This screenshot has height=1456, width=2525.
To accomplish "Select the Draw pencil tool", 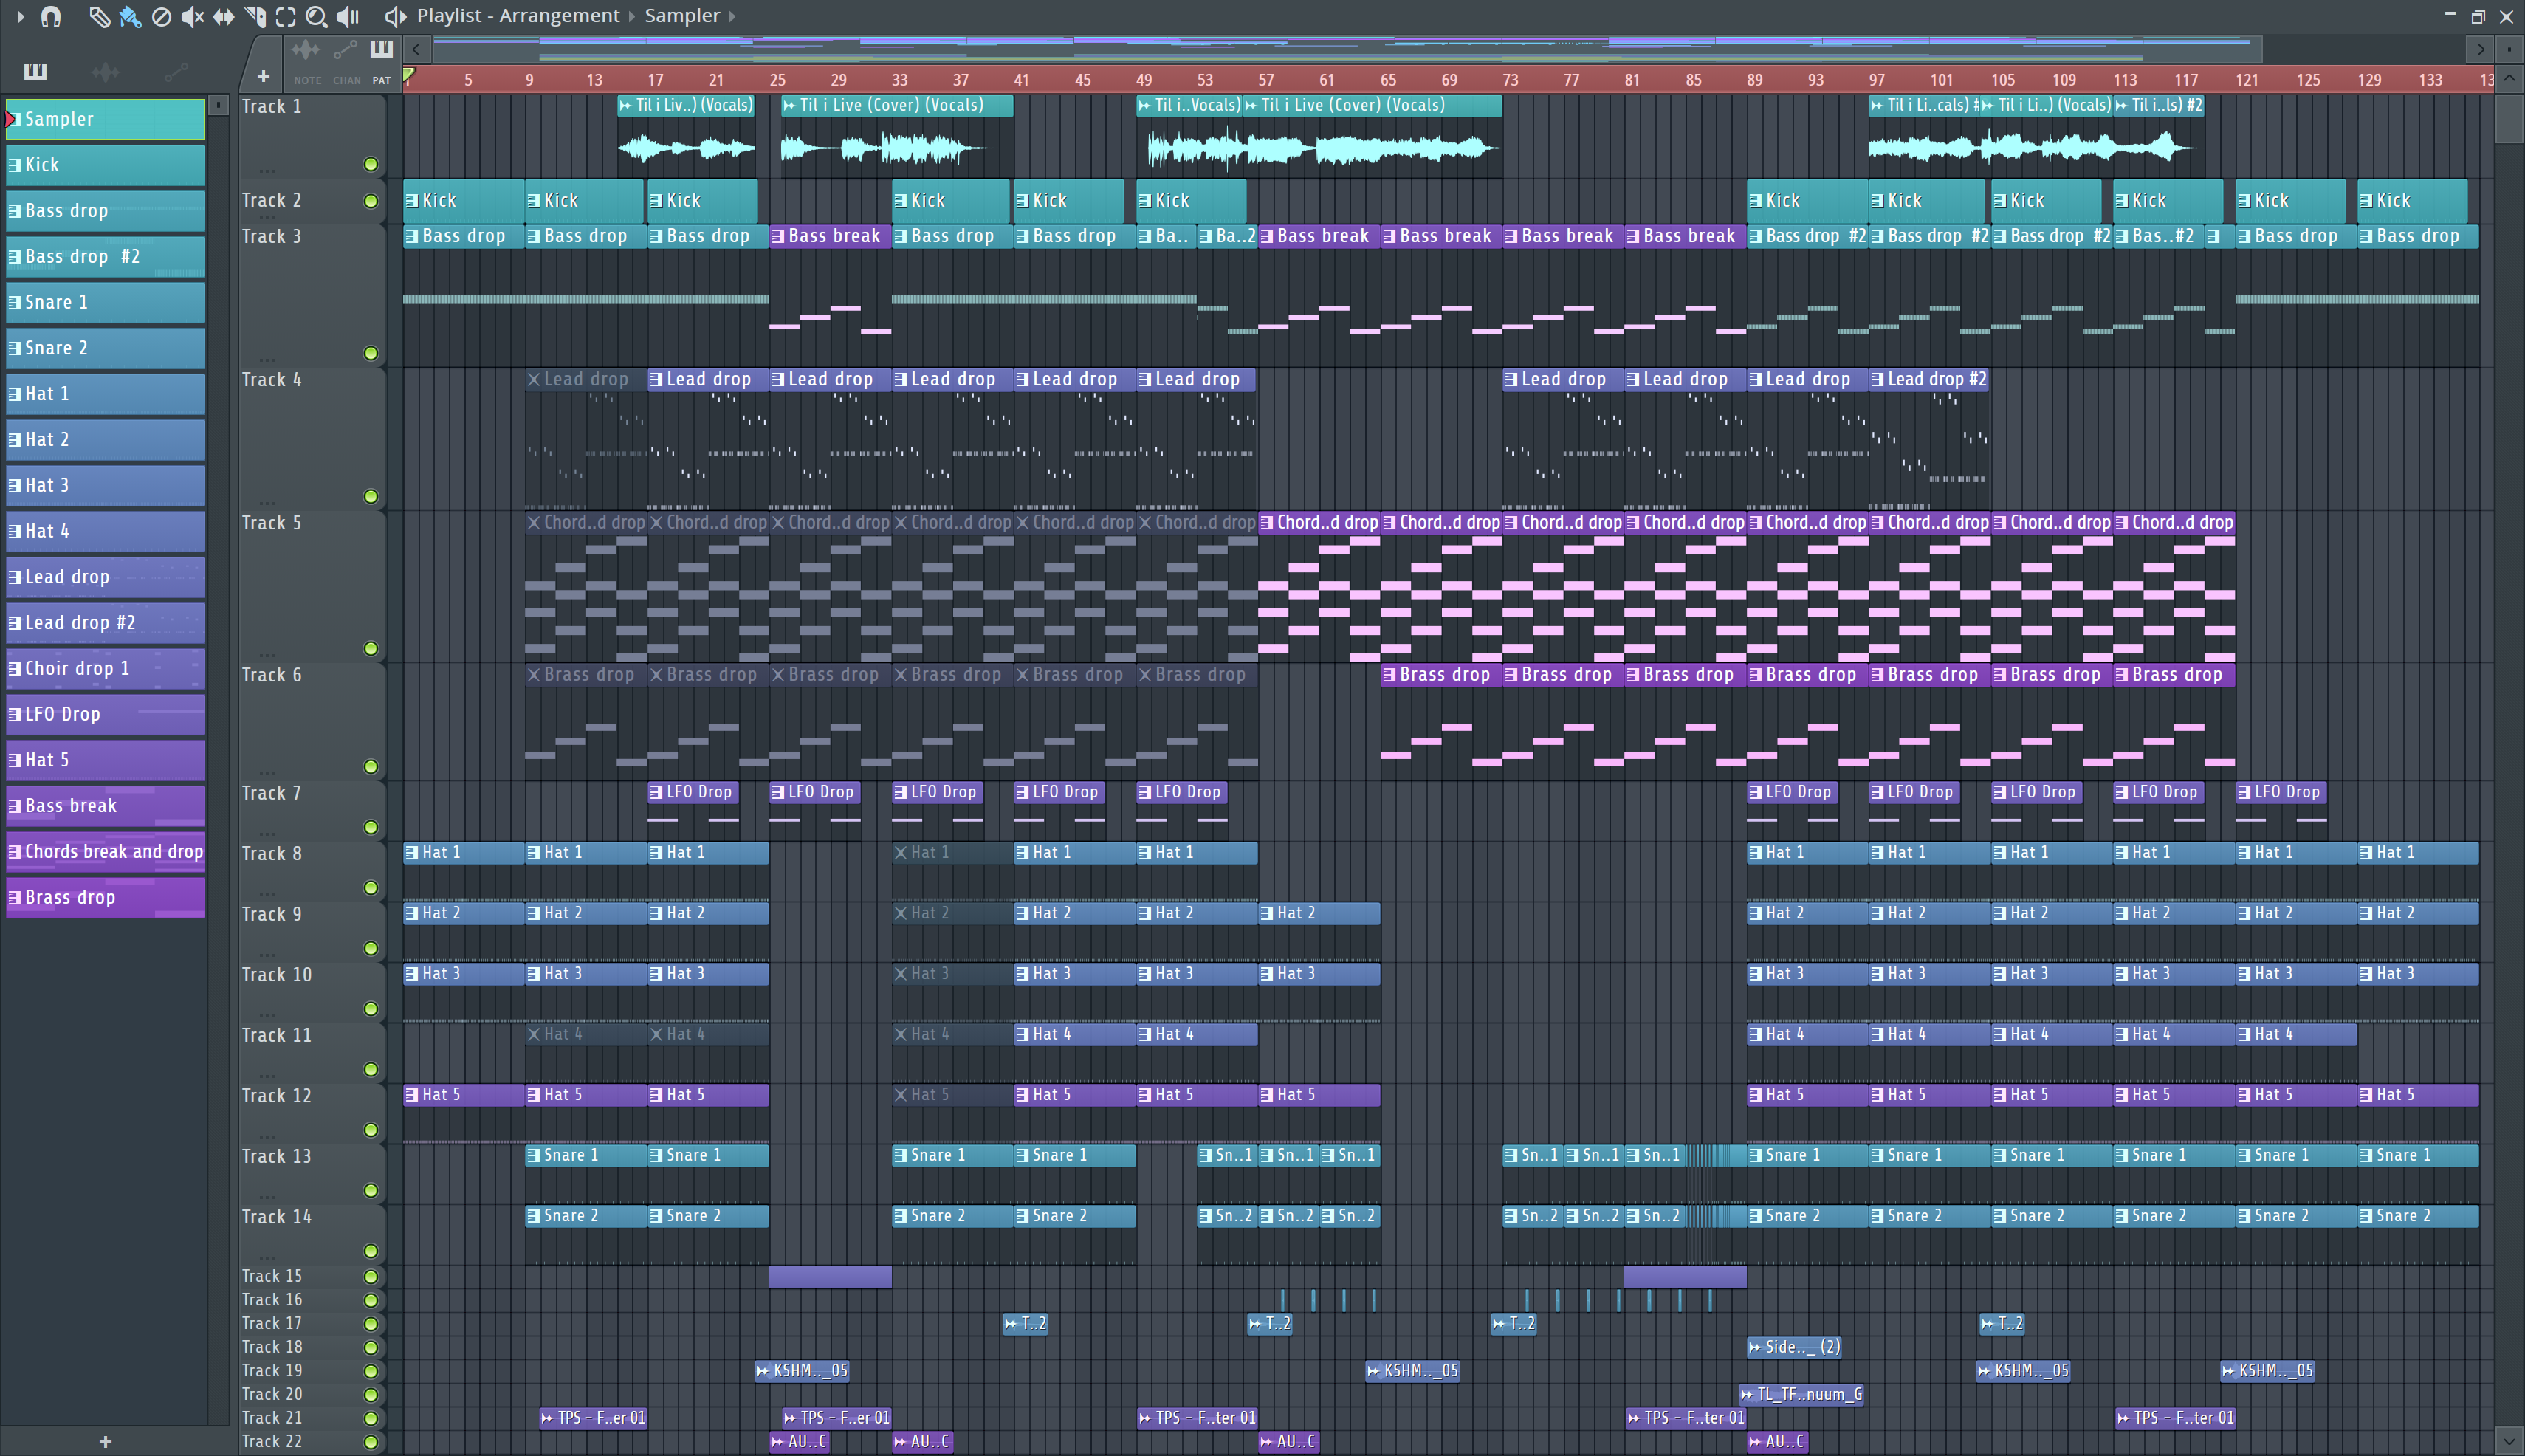I will [x=99, y=16].
